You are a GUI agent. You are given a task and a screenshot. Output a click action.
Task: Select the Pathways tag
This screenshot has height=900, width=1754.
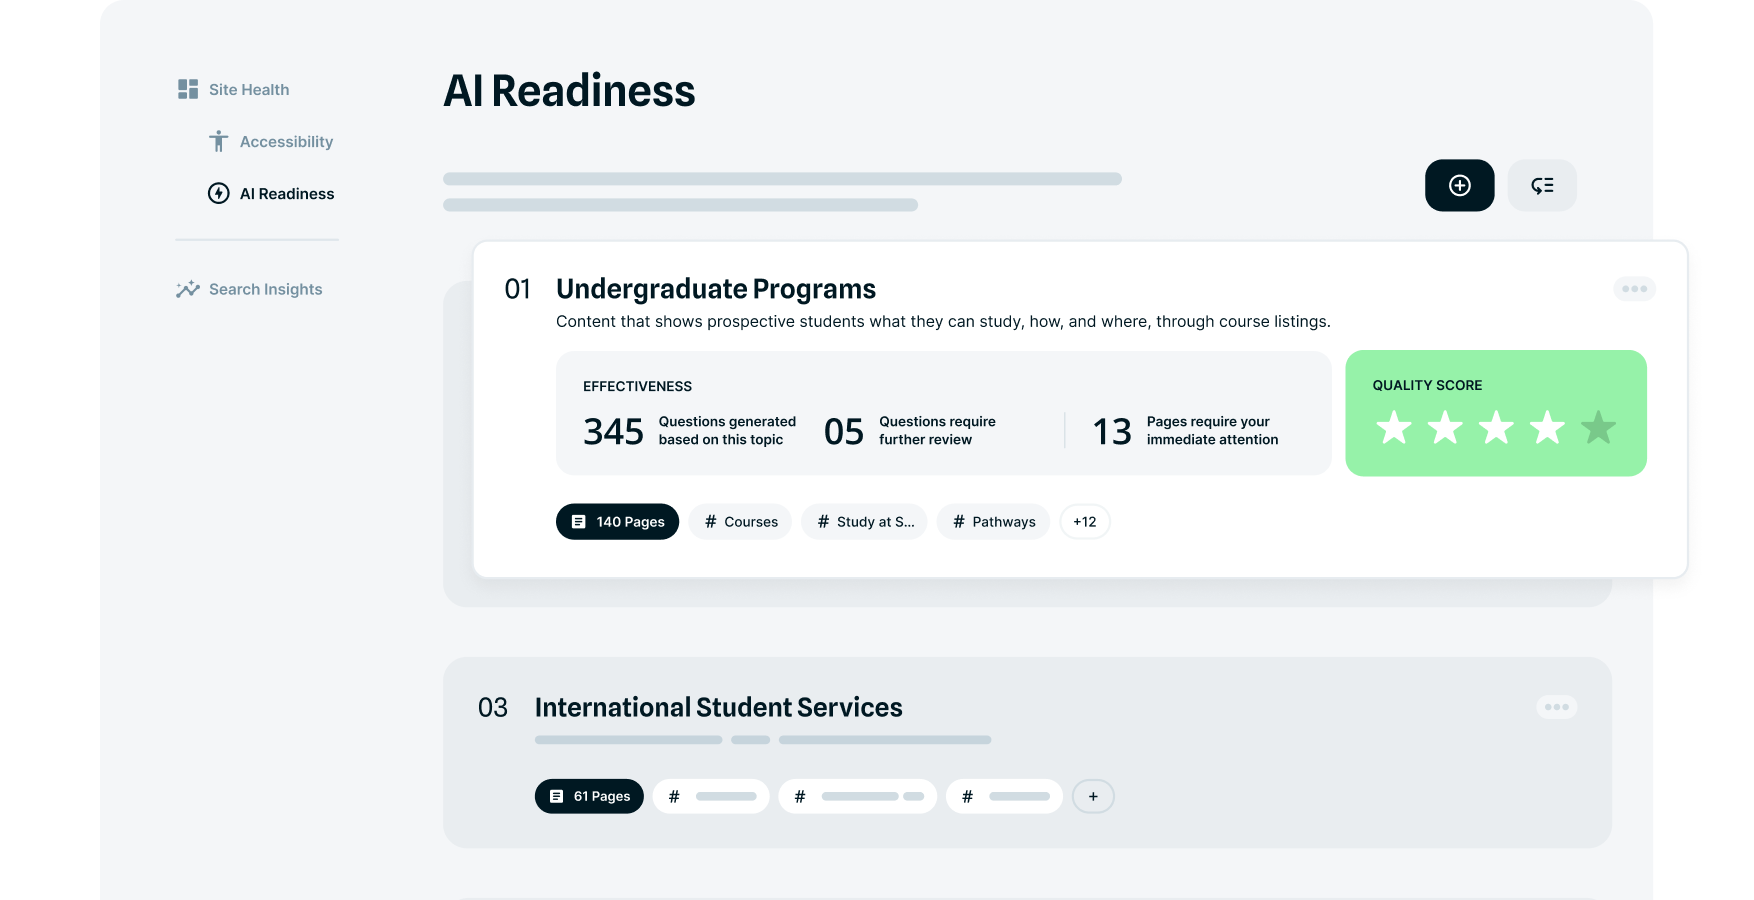(993, 521)
